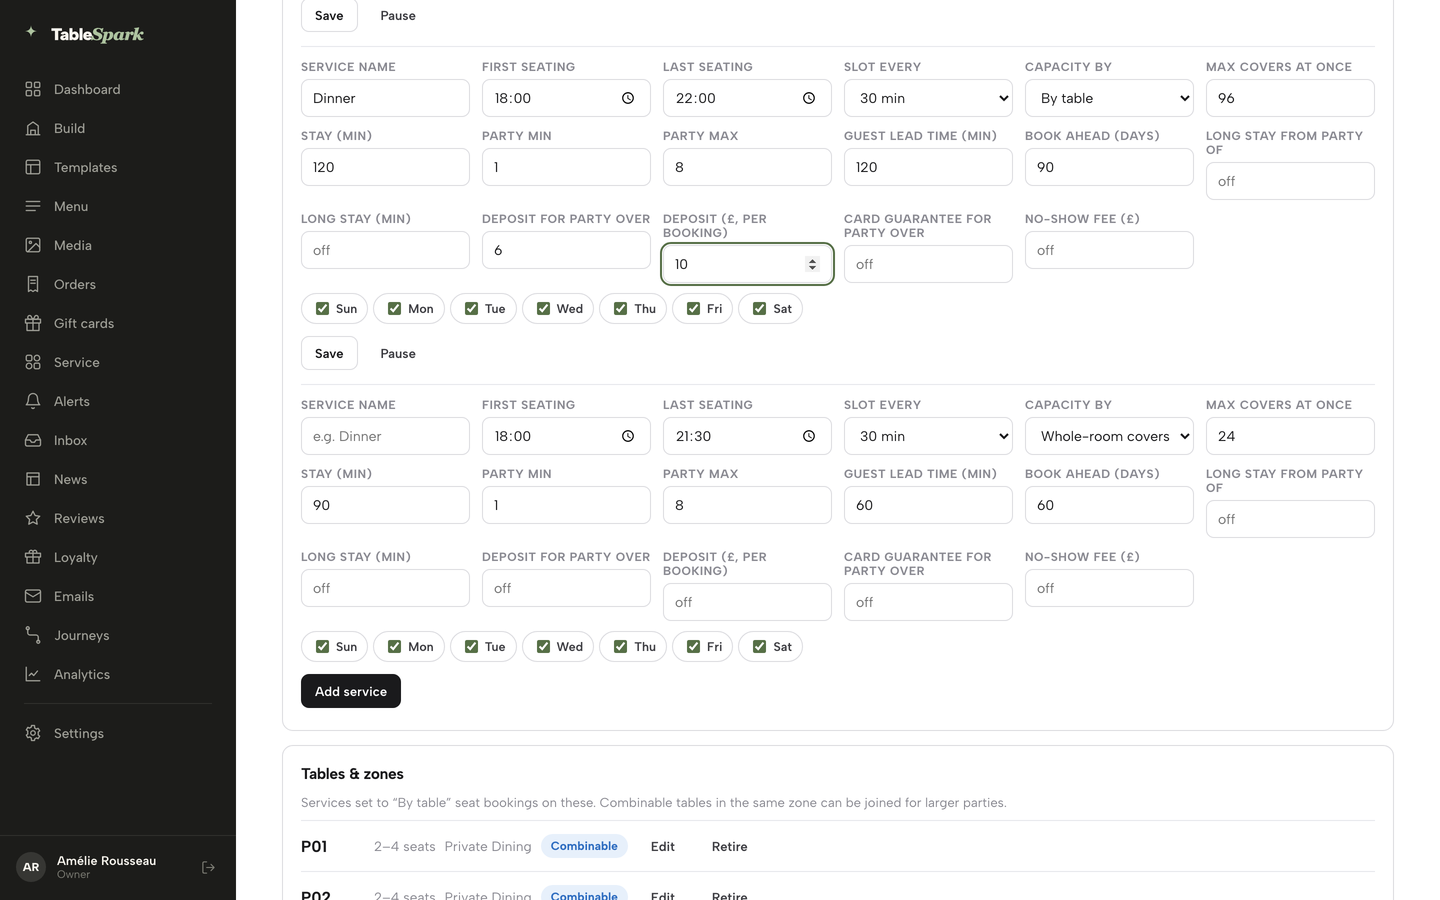Uncheck Sat for the Dinner service

(x=759, y=309)
